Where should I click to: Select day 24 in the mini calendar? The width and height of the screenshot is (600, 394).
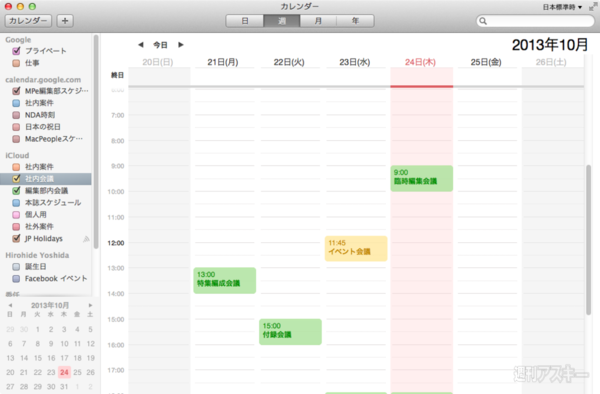pos(64,372)
